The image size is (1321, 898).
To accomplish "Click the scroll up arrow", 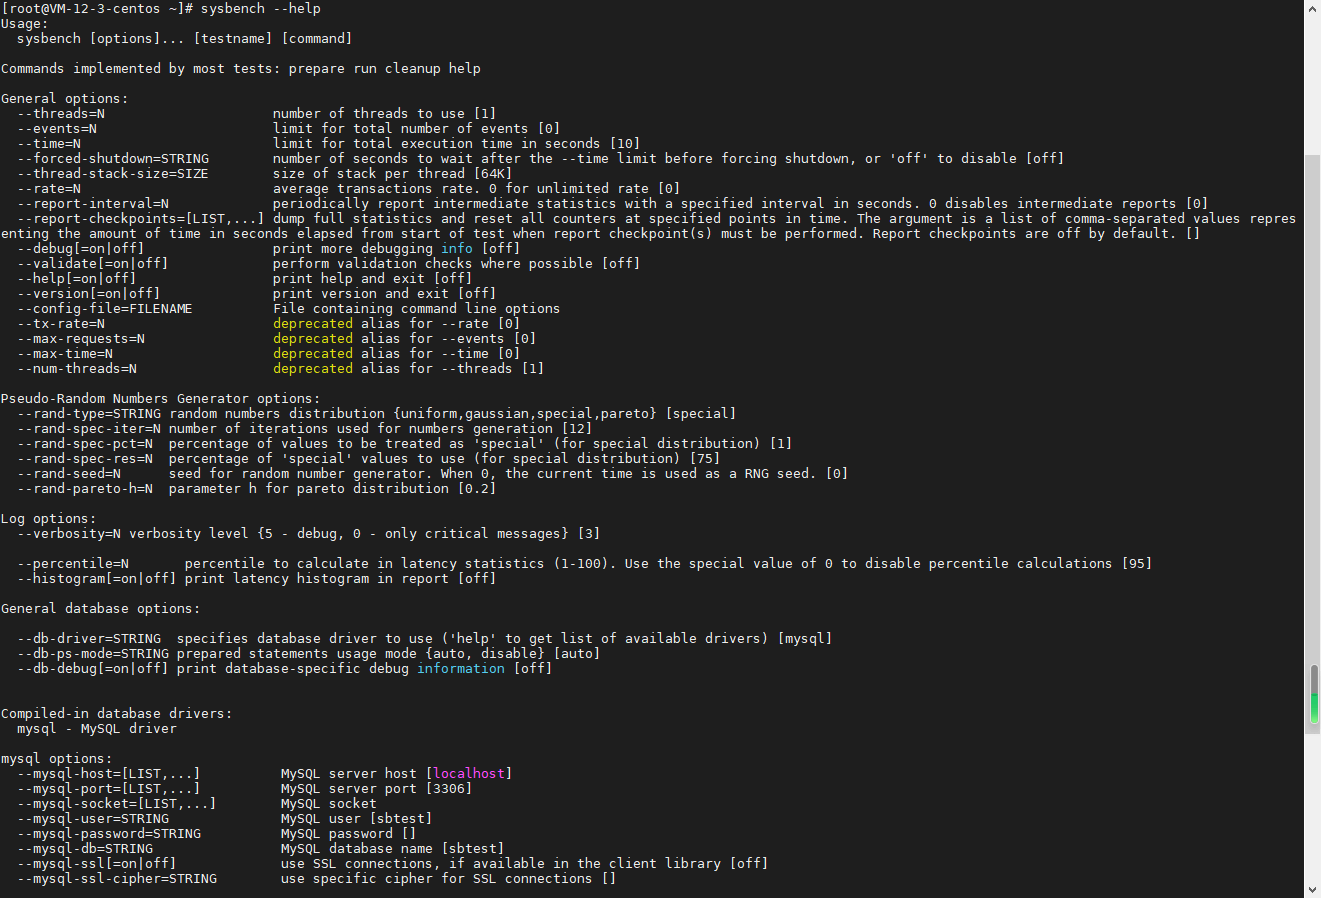I will tap(1312, 8).
